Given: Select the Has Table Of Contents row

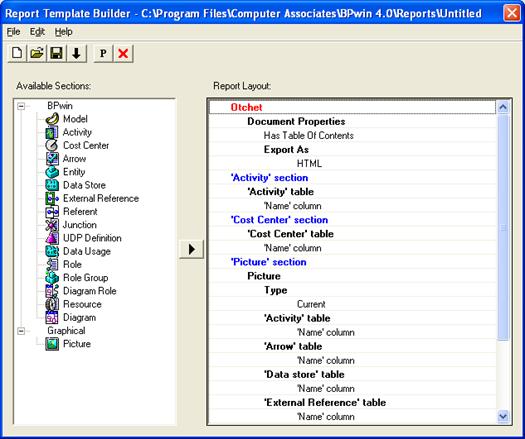Looking at the screenshot, I should (352, 136).
